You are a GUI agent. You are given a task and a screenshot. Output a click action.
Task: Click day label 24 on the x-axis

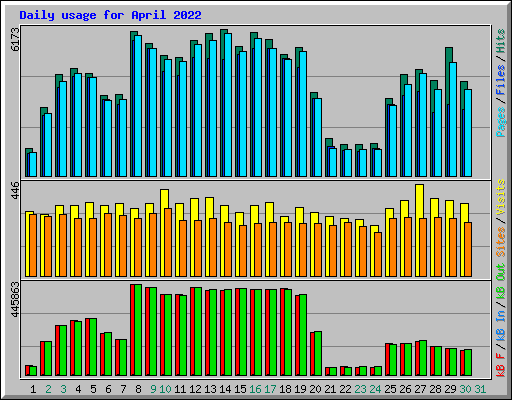click(375, 389)
